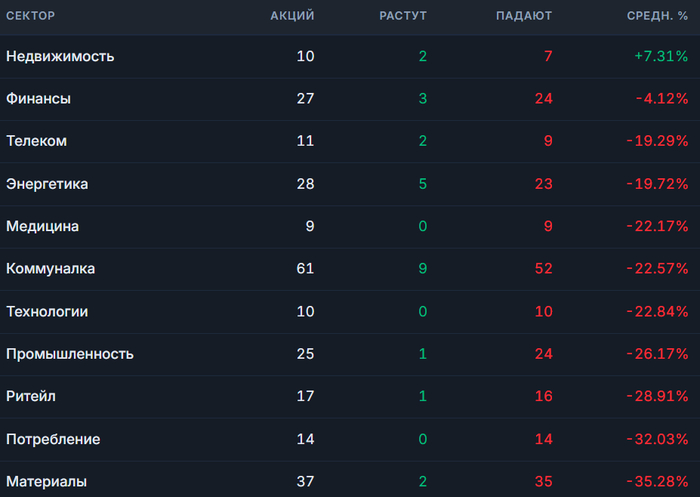Click stock count 61 for Коммуналка
This screenshot has width=700, height=497.
point(305,269)
